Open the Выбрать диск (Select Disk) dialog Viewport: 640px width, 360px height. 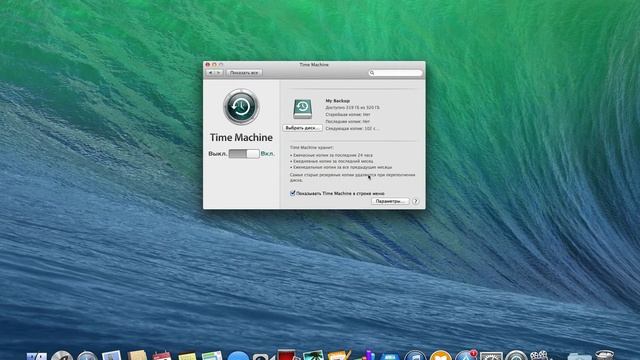[x=302, y=128]
